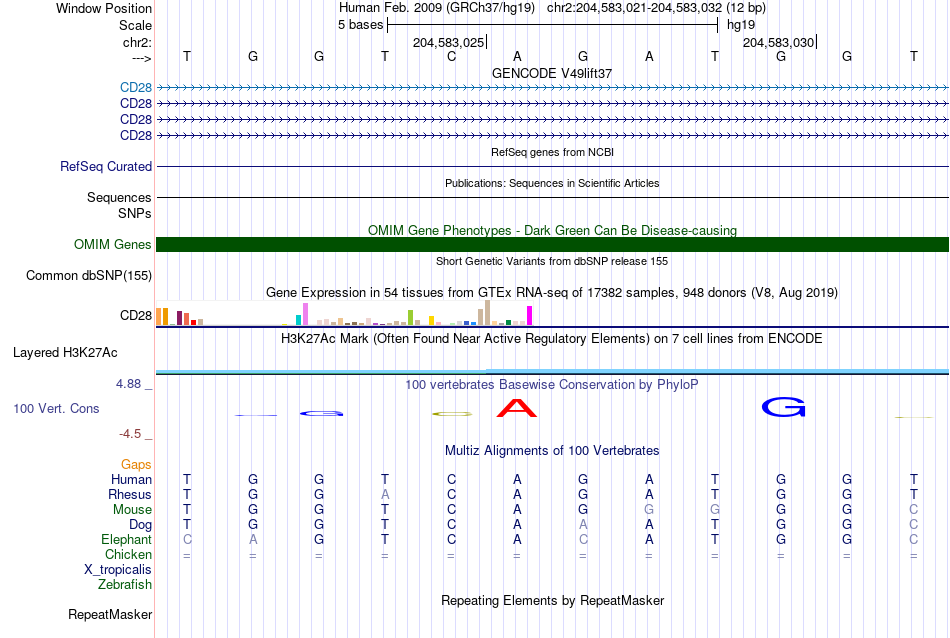
Task: Click the Zebrafish alignment row label
Action: click(125, 585)
